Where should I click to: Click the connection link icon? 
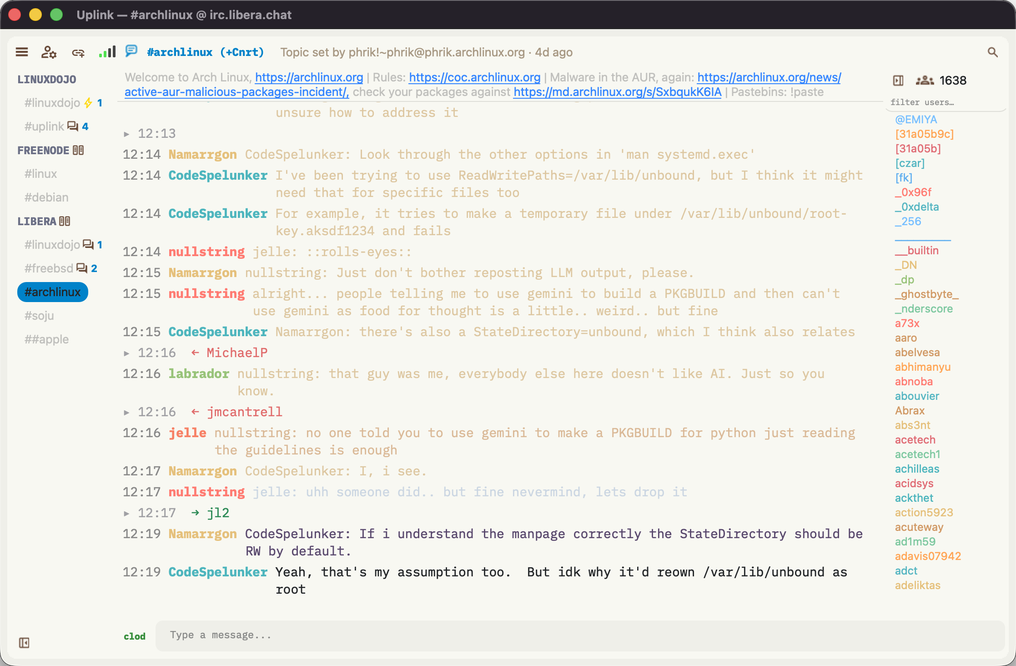pos(78,52)
